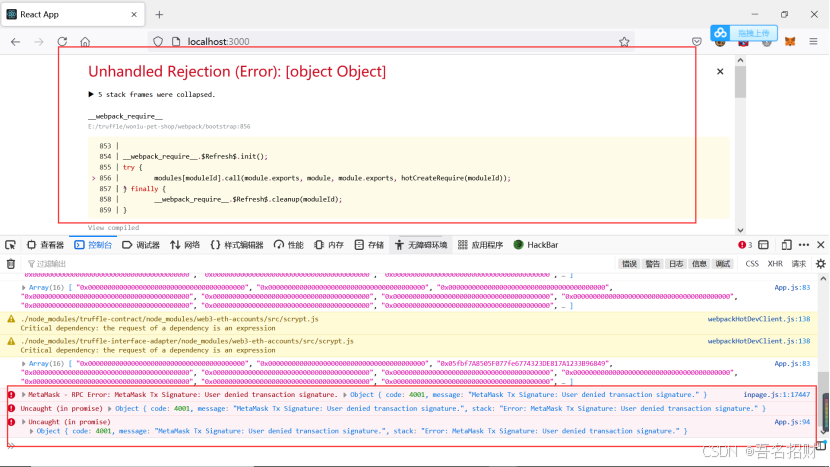Open the Firefox hamburger menu
This screenshot has height=467, width=830.
point(814,41)
